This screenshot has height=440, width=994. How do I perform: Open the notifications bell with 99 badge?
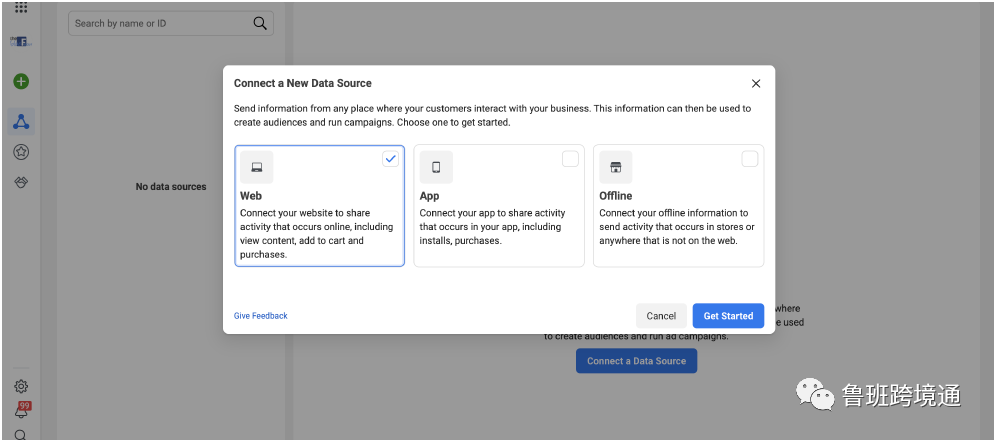tap(22, 410)
